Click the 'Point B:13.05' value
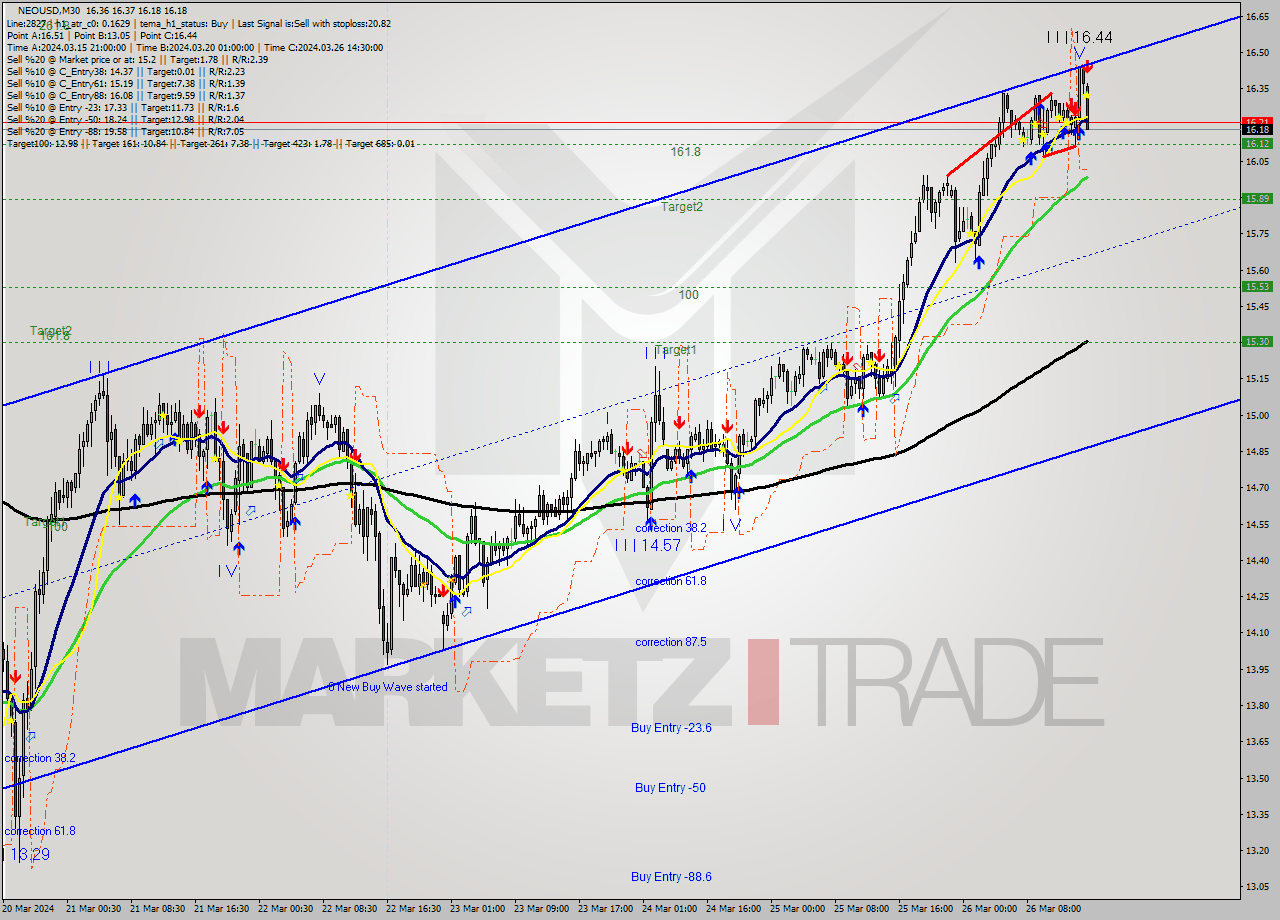 (102, 35)
